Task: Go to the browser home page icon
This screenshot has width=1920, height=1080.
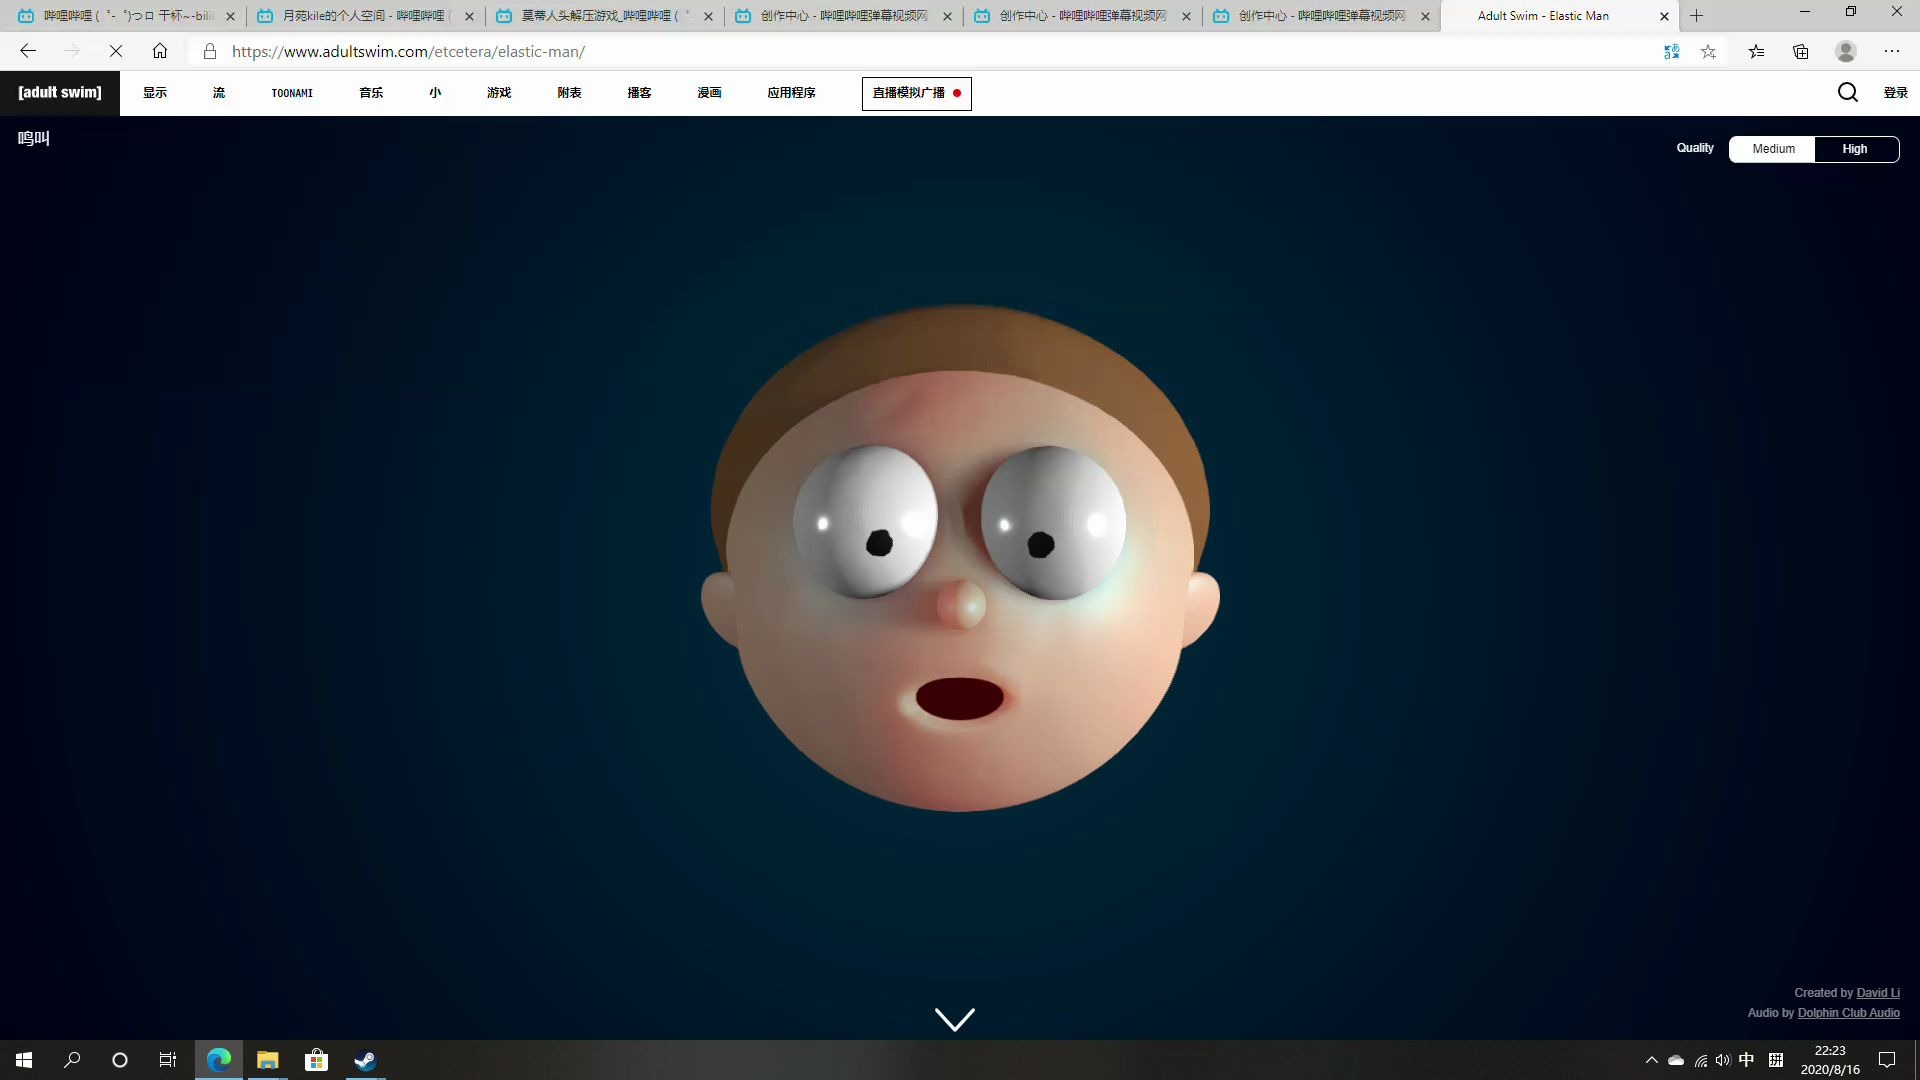Action: (160, 51)
